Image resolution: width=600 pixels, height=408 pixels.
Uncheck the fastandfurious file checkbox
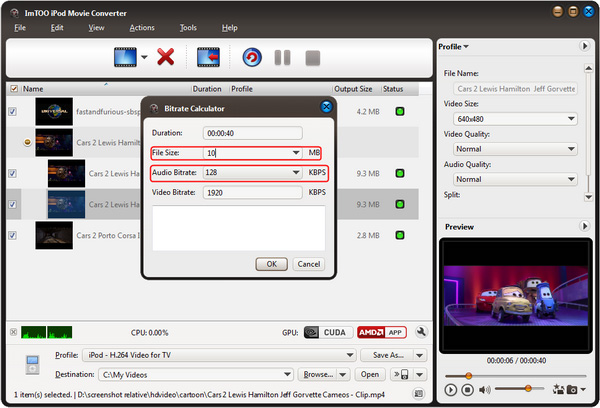[12, 111]
